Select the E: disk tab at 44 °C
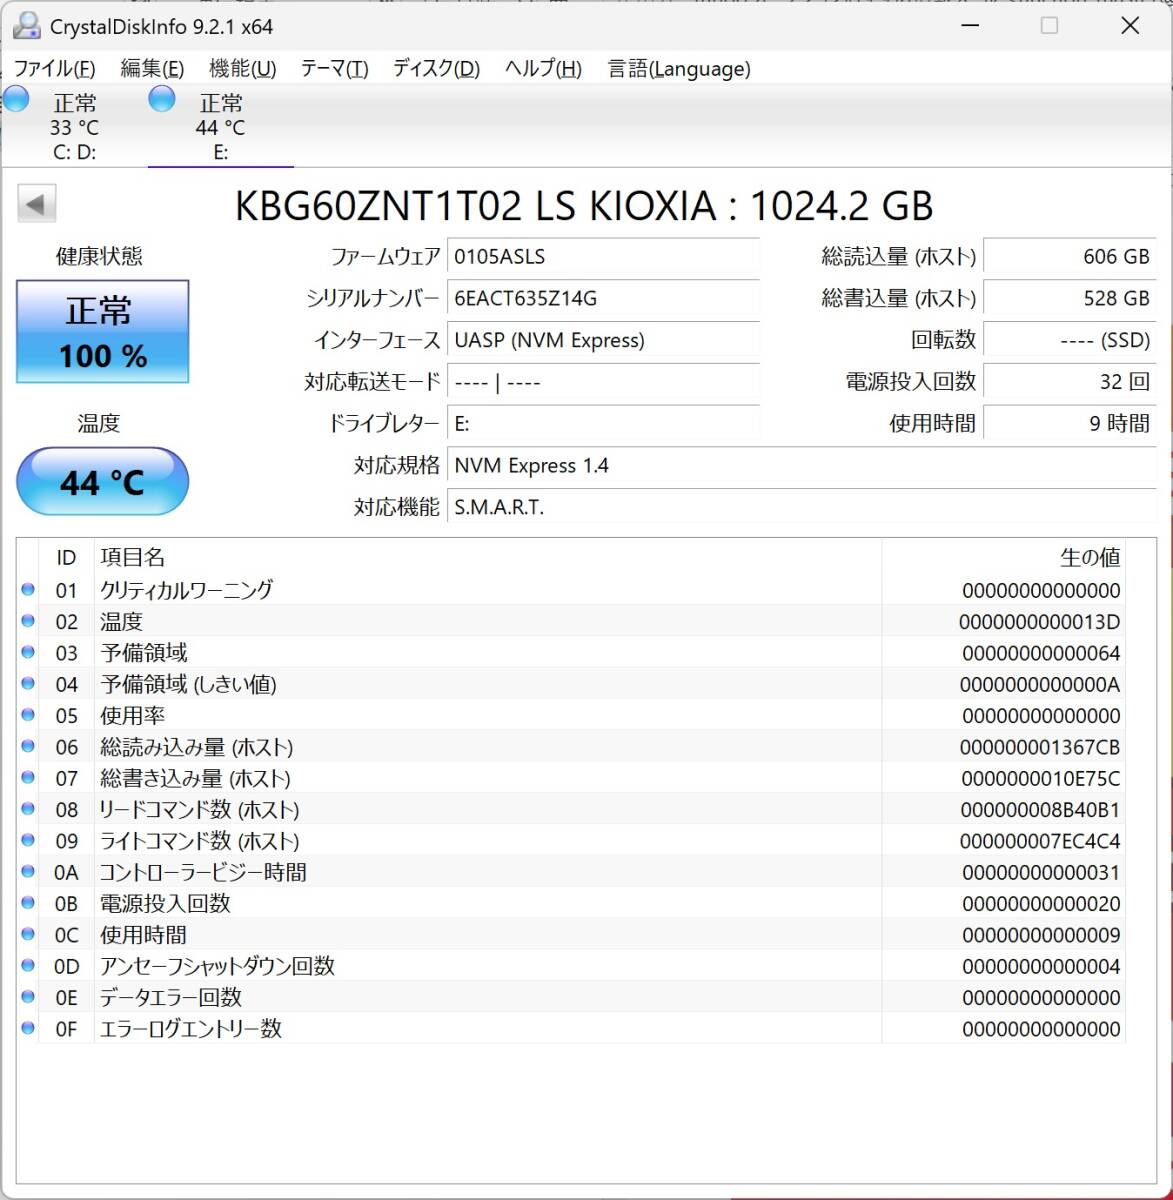The height and width of the screenshot is (1200, 1173). (220, 127)
